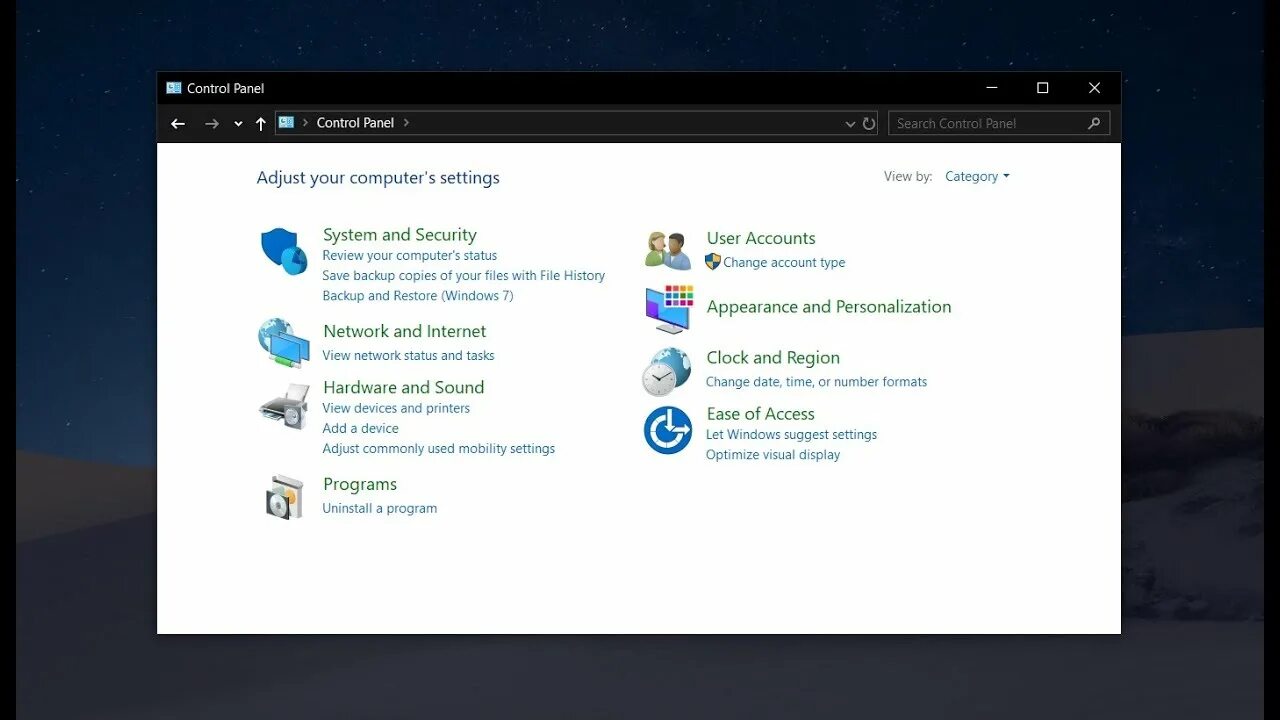
Task: Click the Control Panel icon in address bar
Action: point(287,122)
